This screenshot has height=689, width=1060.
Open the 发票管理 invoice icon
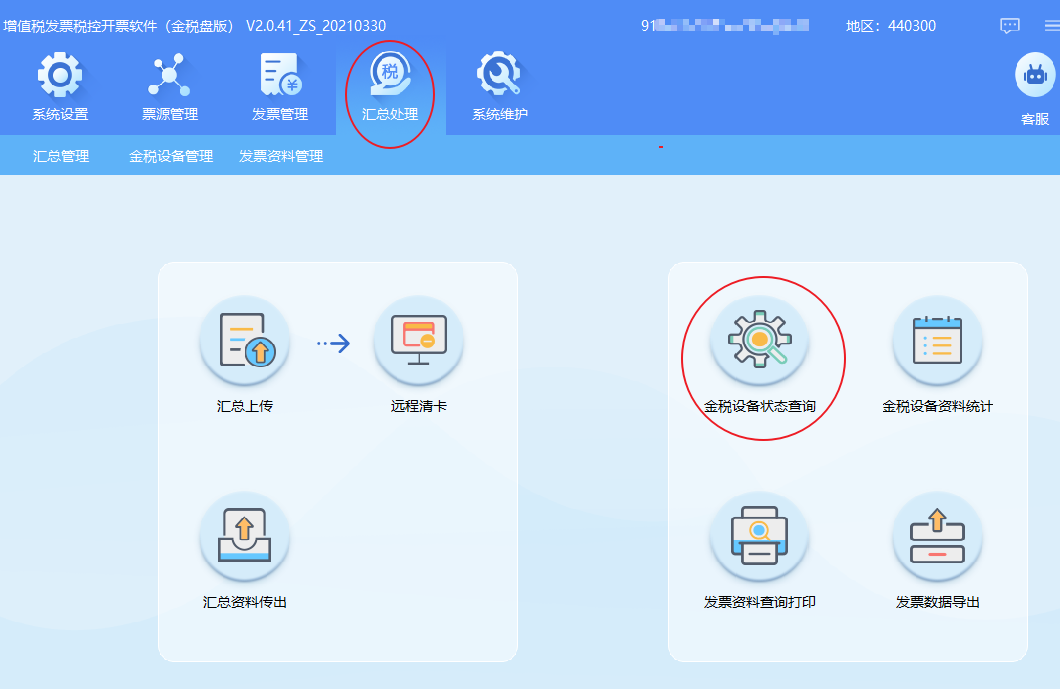[280, 74]
